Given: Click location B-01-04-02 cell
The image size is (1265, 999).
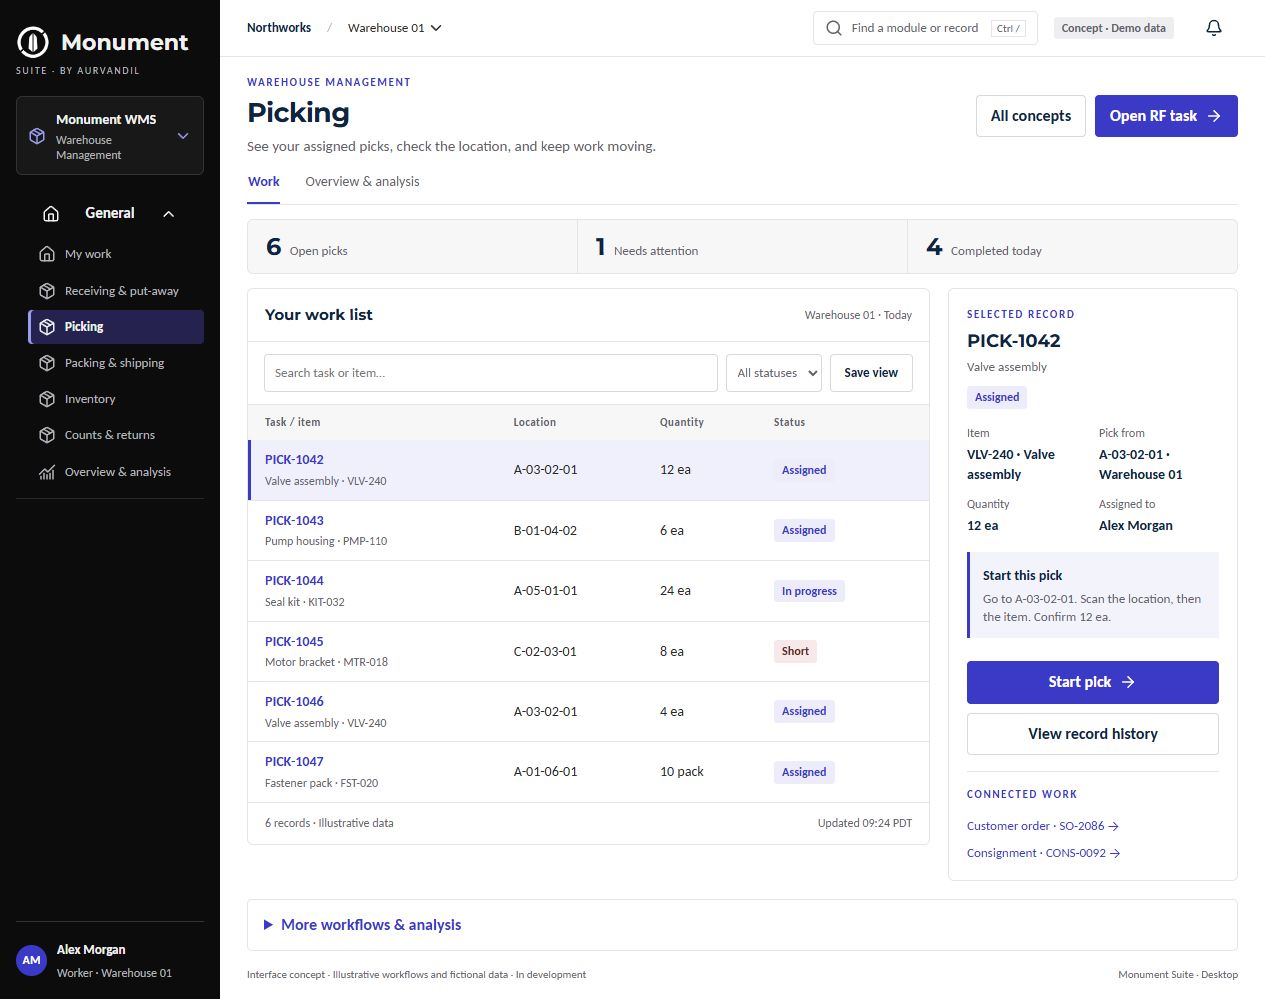Looking at the screenshot, I should (545, 531).
